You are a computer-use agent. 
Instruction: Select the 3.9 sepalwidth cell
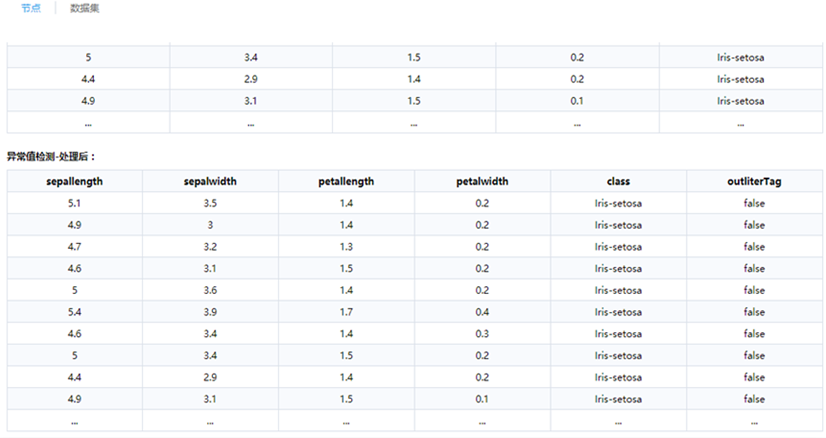pyautogui.click(x=210, y=312)
